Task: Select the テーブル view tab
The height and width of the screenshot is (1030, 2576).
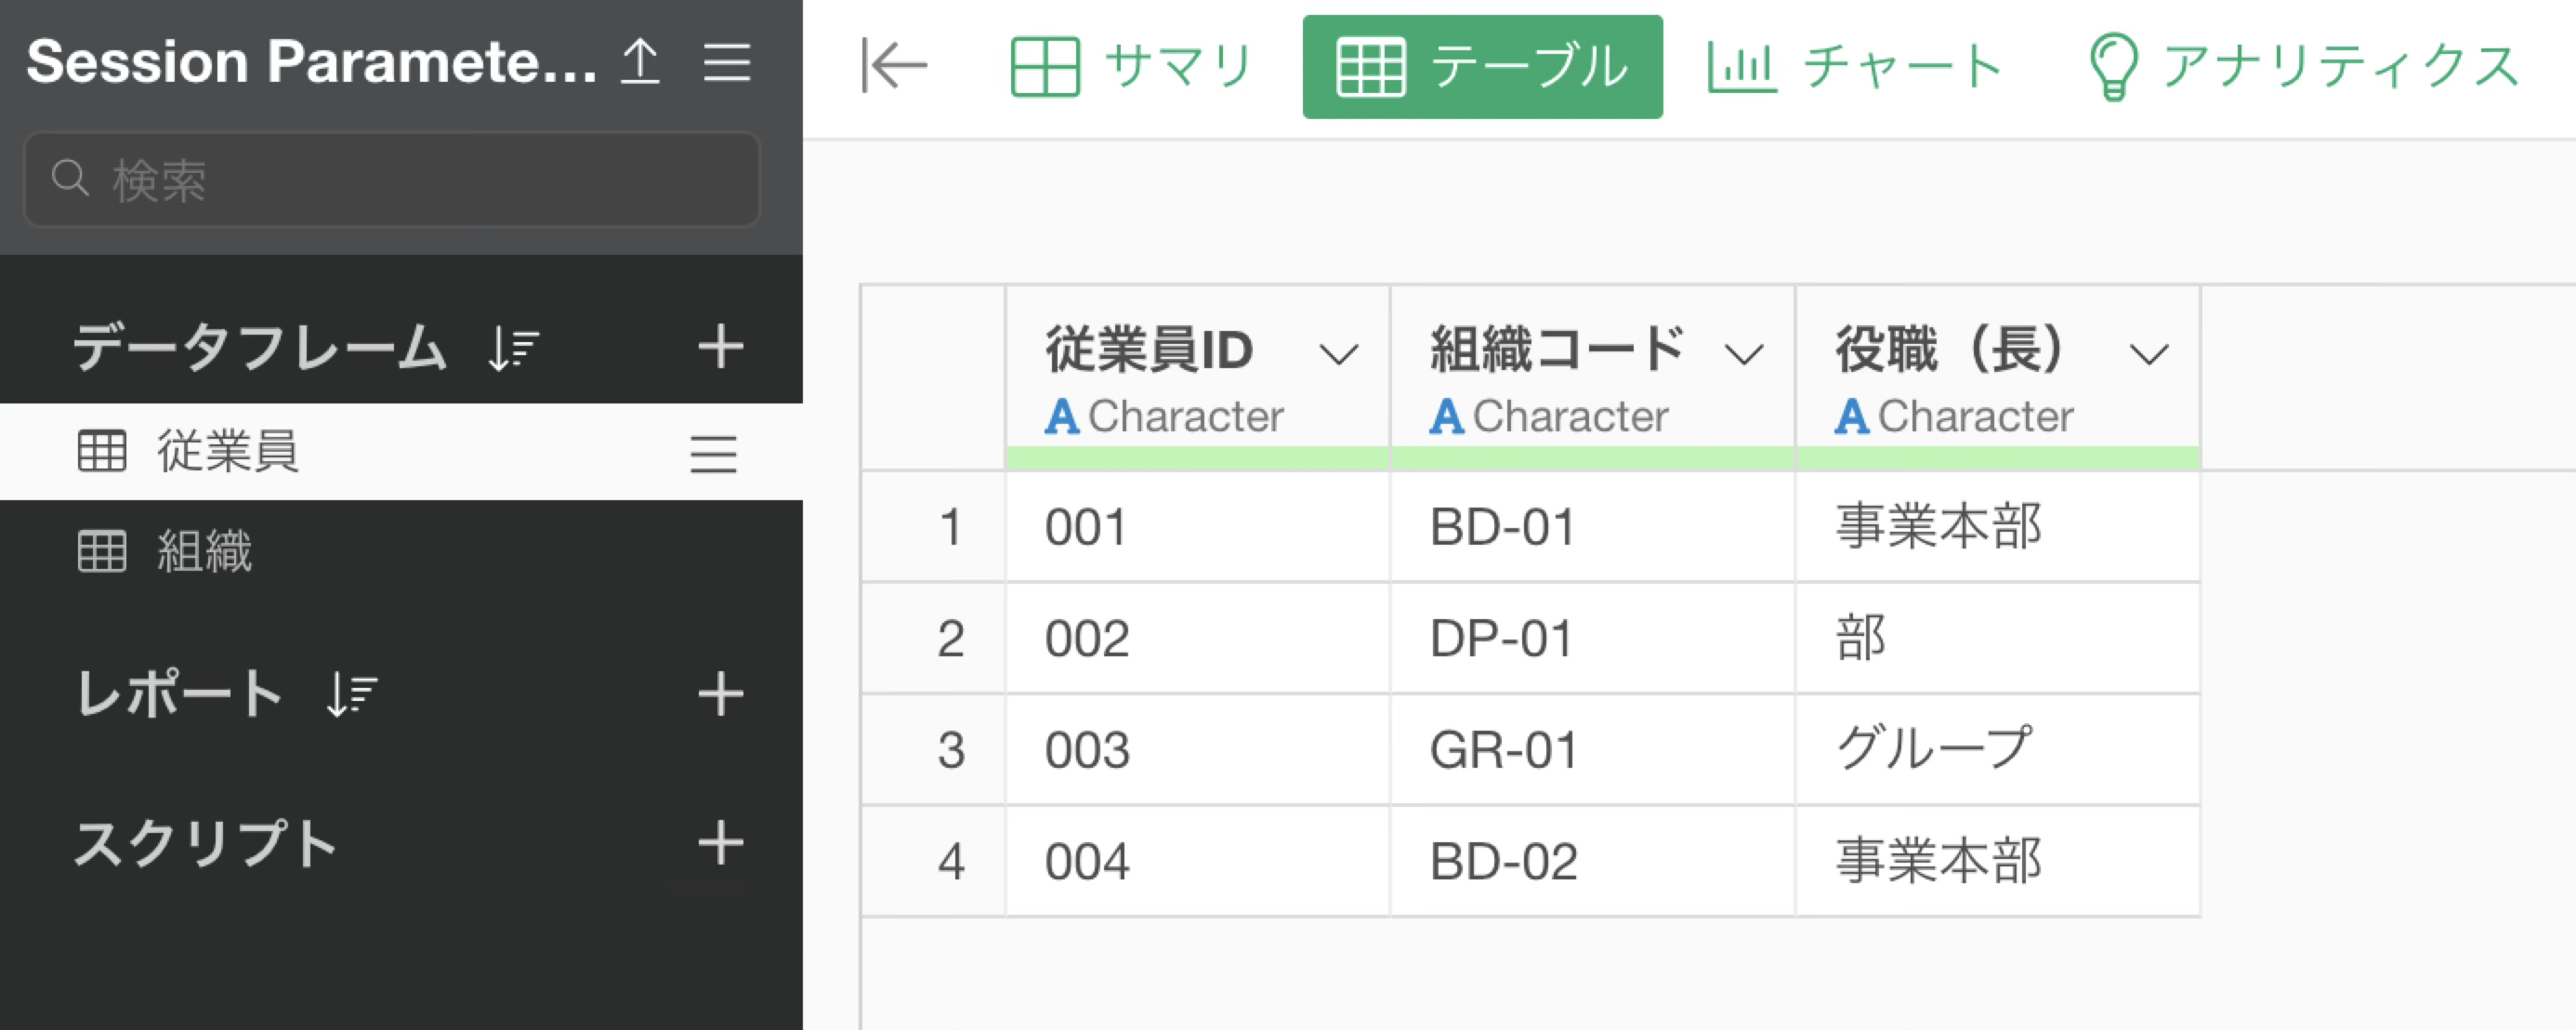Action: (1482, 66)
